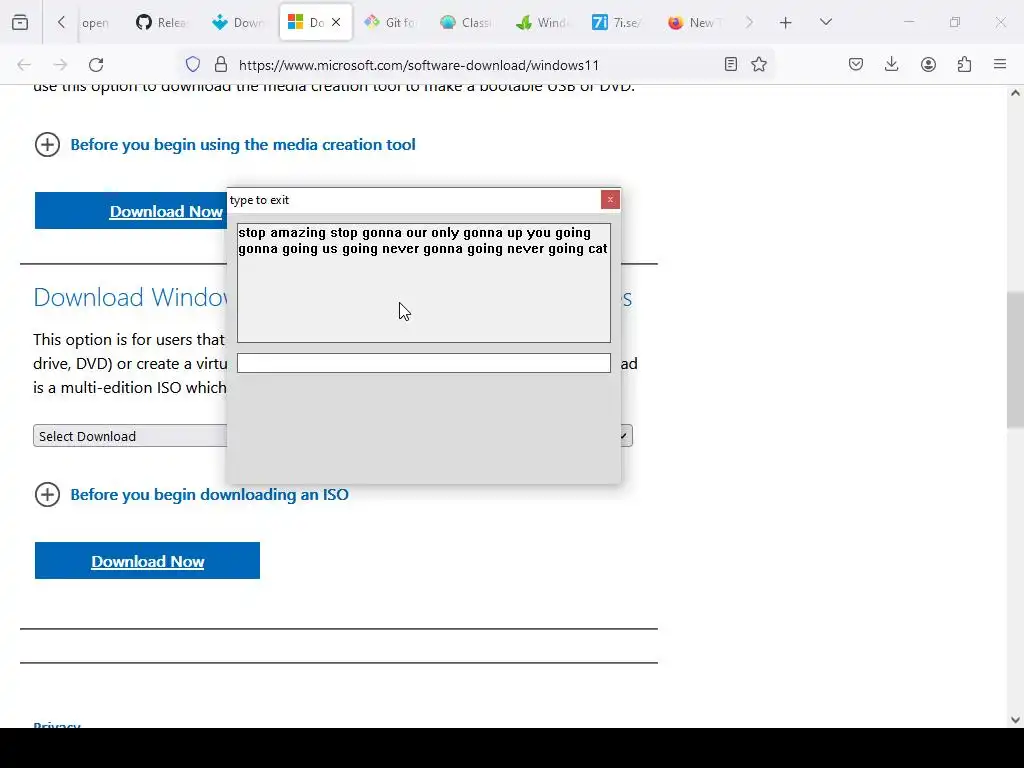
Task: Toggle reader view icon
Action: click(x=731, y=65)
